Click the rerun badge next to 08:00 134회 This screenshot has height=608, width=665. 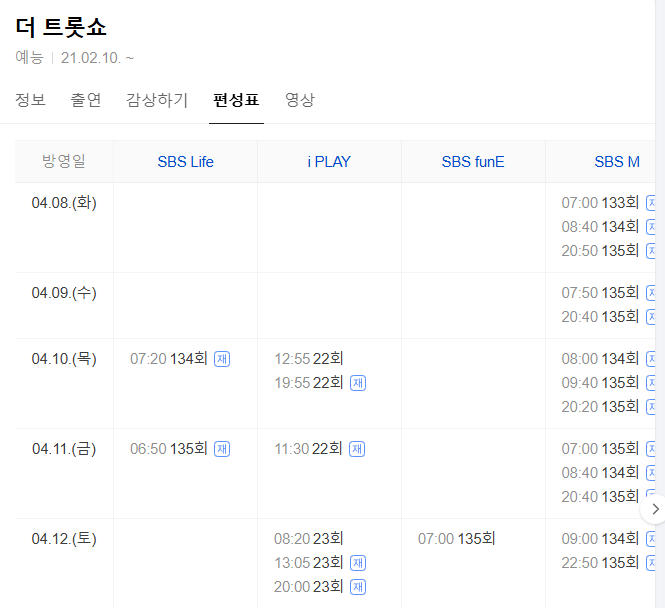651,359
